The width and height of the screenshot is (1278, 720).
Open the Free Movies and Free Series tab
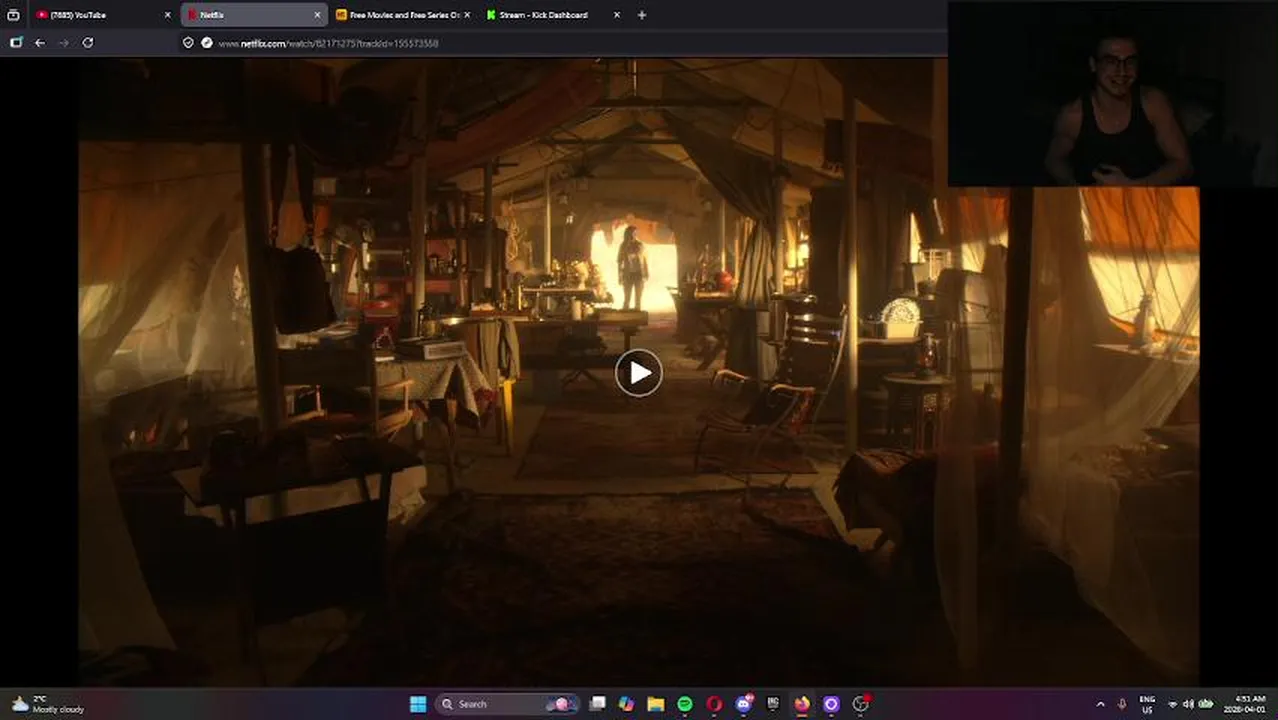404,15
